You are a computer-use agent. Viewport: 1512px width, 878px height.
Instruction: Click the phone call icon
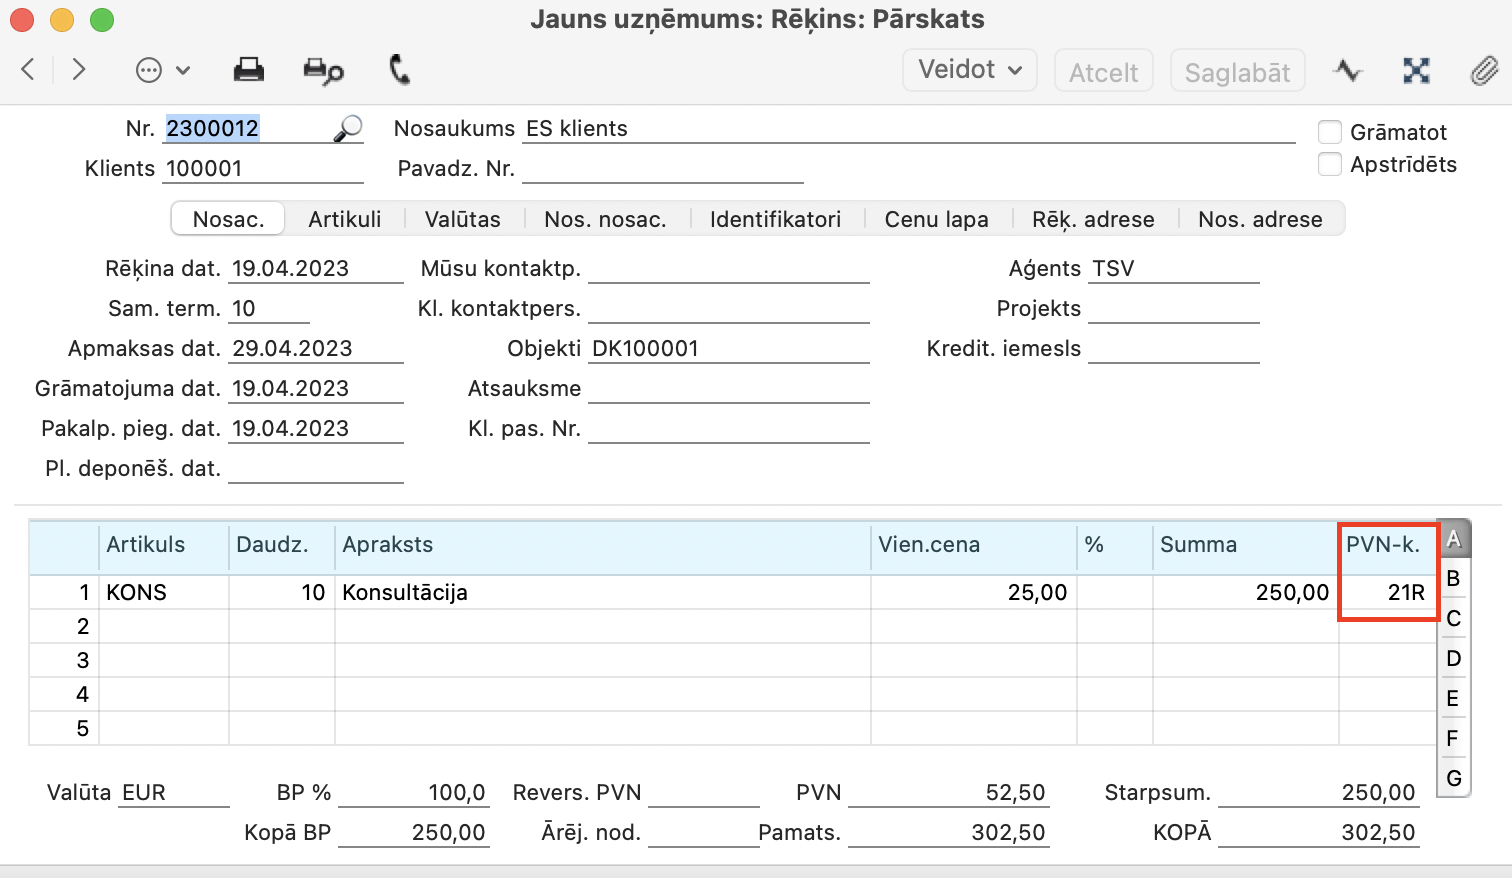point(399,70)
